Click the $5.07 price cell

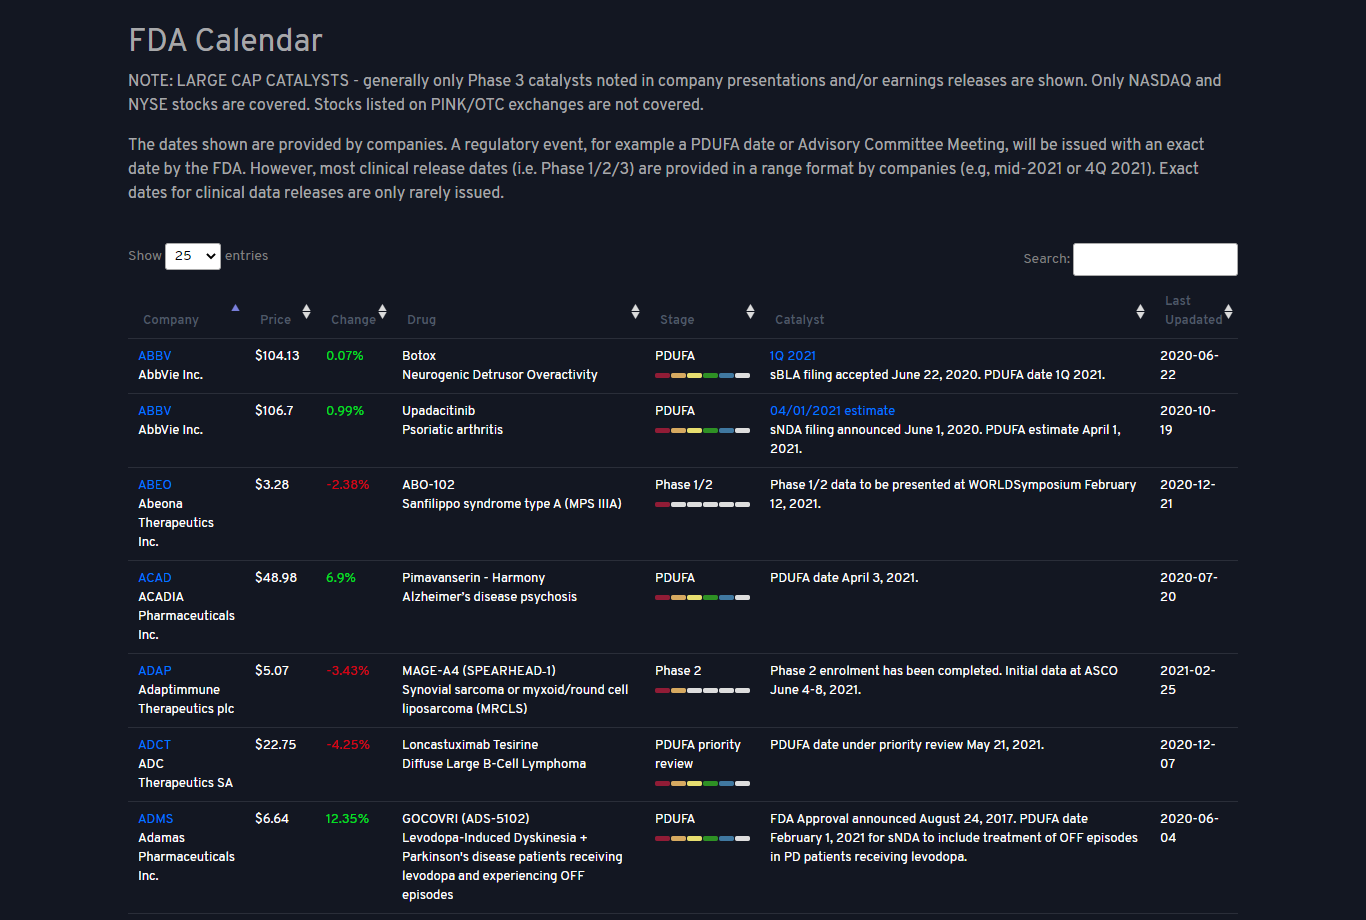point(272,671)
